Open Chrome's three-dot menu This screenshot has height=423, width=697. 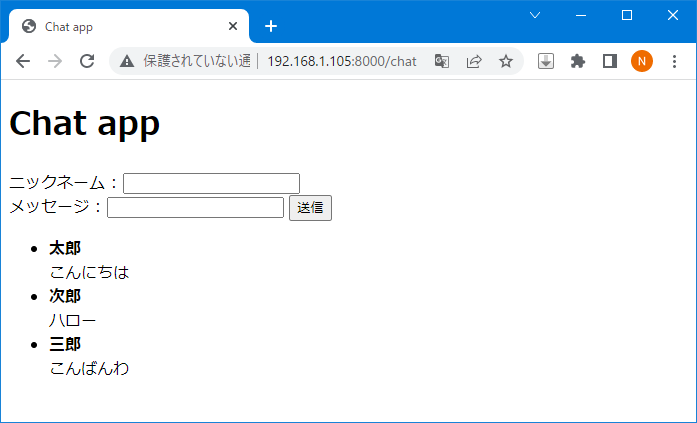tap(674, 61)
